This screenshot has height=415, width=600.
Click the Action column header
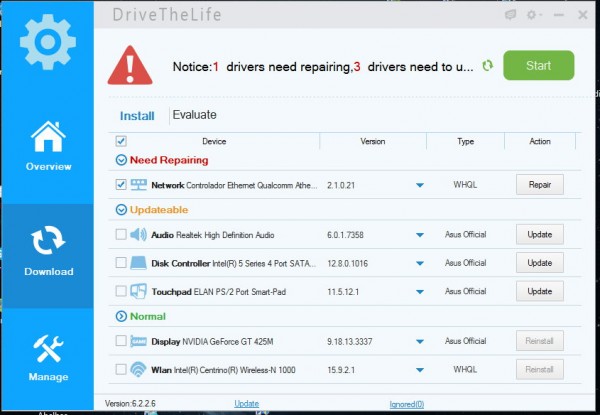[x=540, y=142]
